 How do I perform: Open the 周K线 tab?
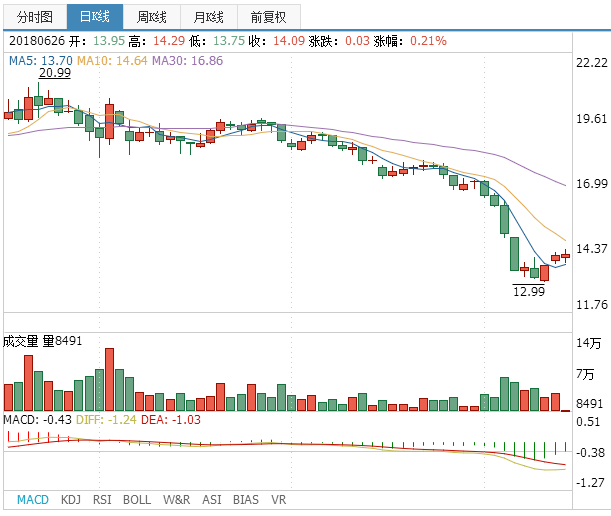[152, 17]
